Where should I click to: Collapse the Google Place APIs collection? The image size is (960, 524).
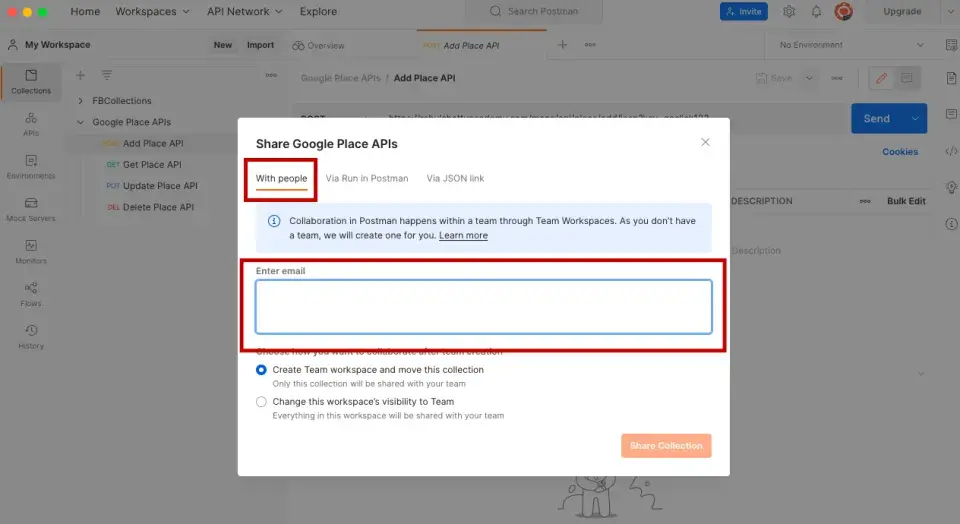coord(80,122)
